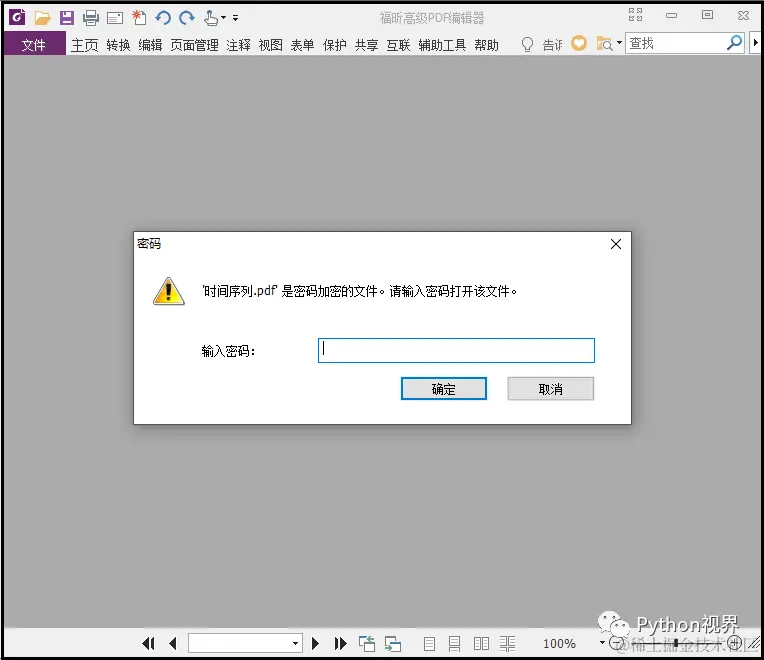
Task: Select continuous facing view icon
Action: 507,643
